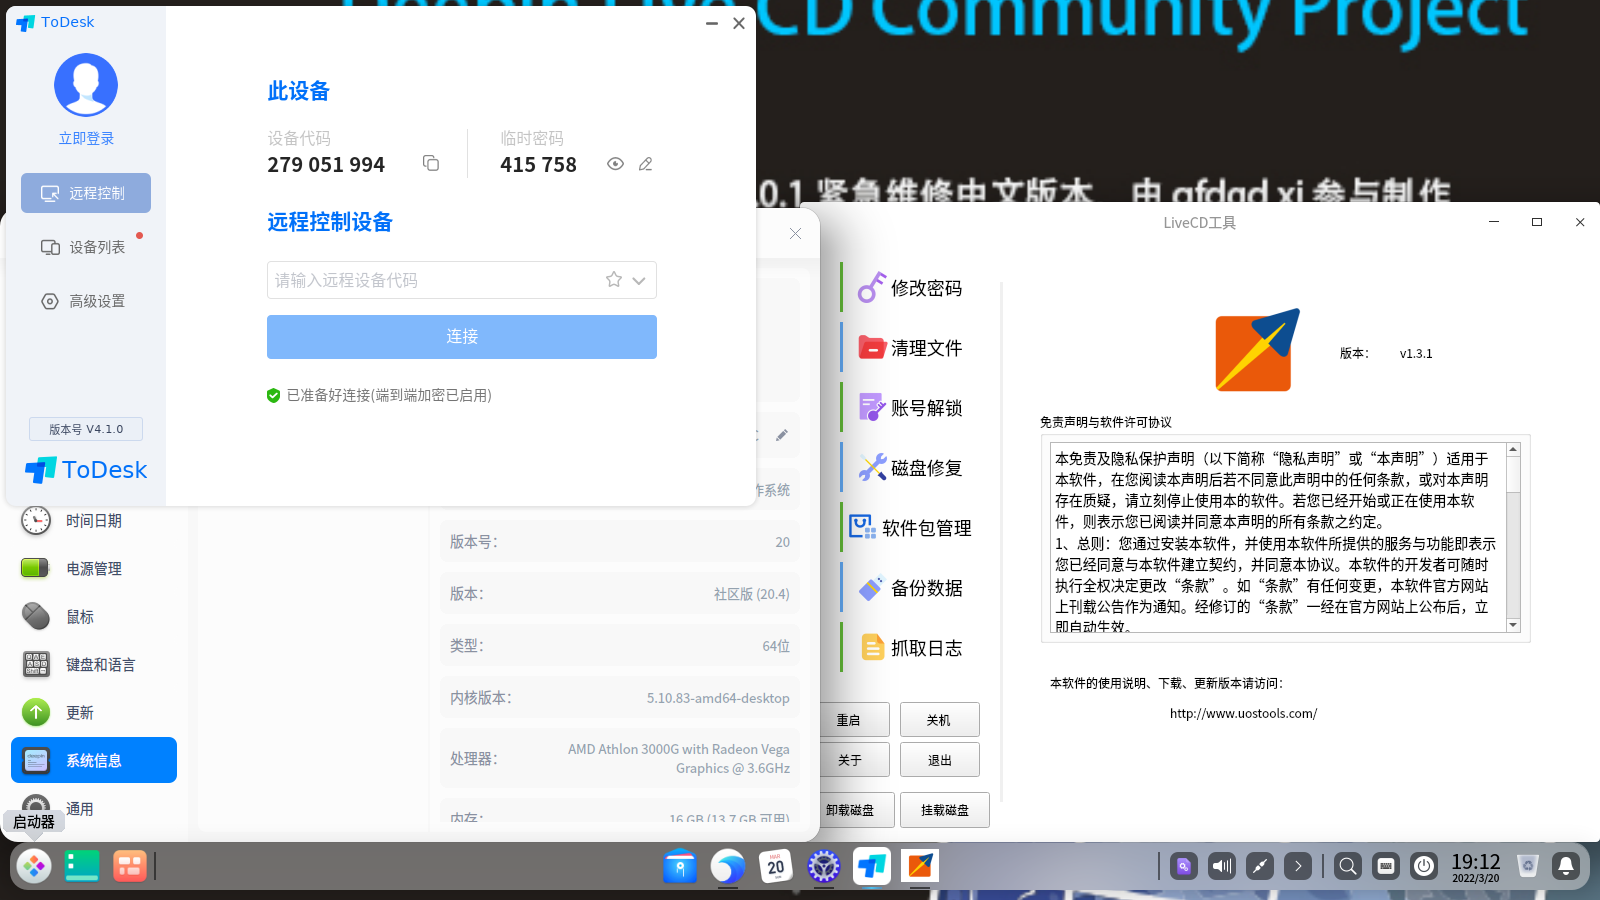Click the LiveCD tool icon in dock
The width and height of the screenshot is (1600, 900).
[920, 866]
